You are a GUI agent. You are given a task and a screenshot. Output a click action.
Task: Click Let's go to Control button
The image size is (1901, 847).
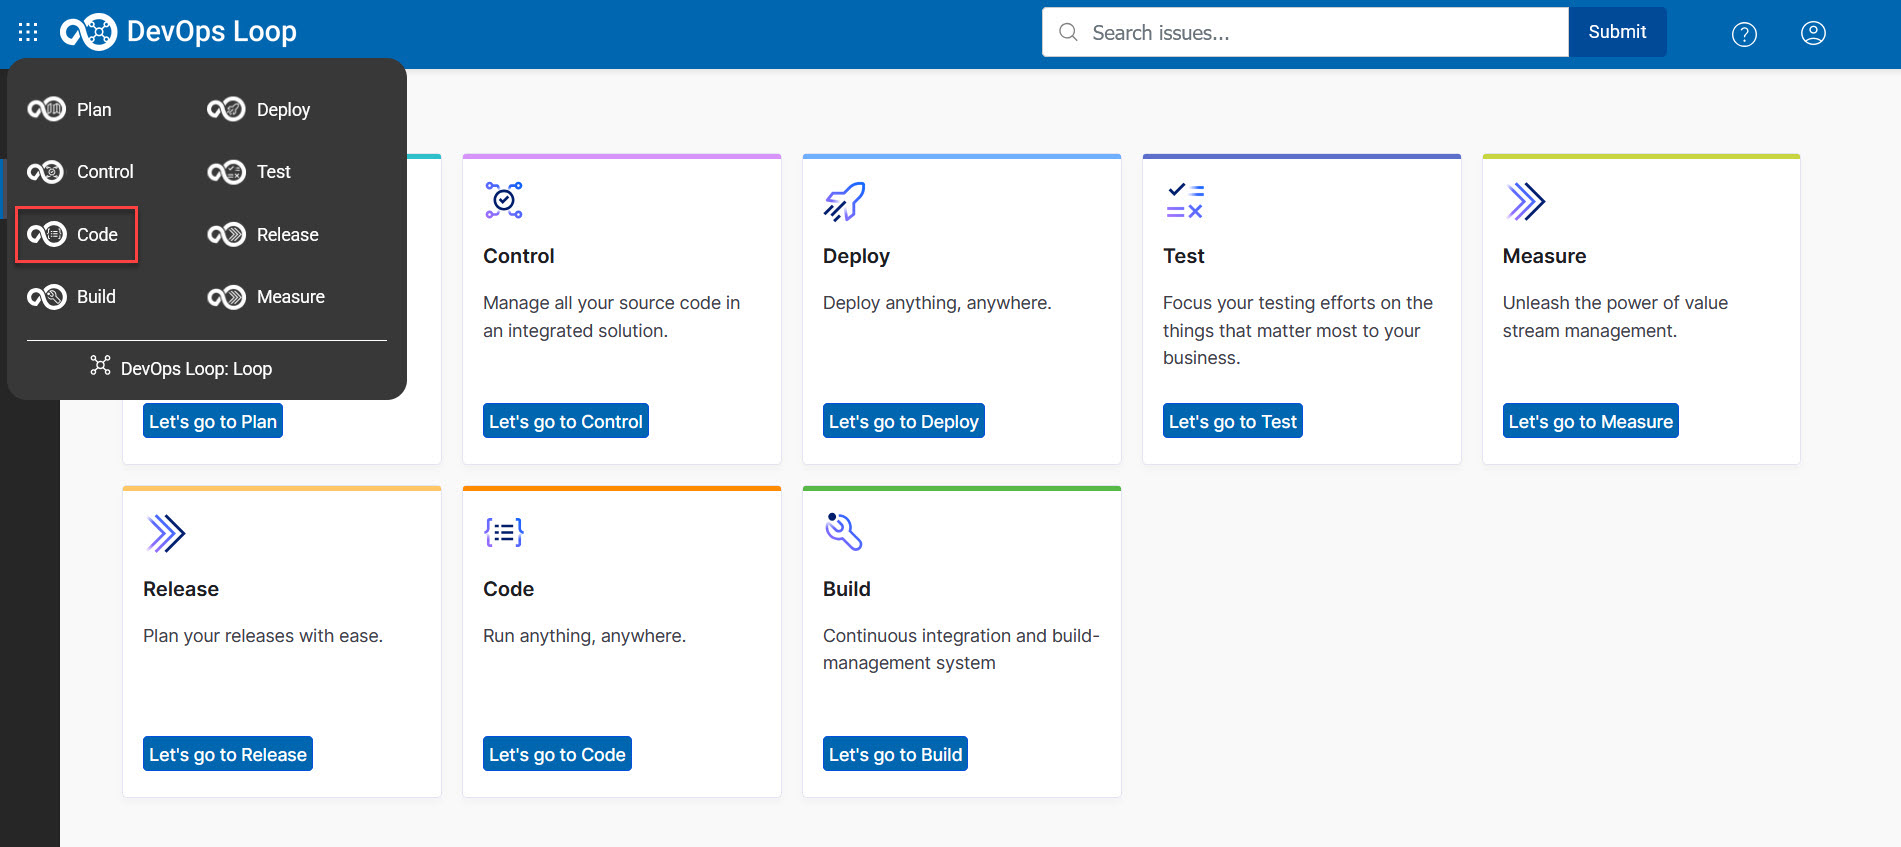pyautogui.click(x=565, y=421)
